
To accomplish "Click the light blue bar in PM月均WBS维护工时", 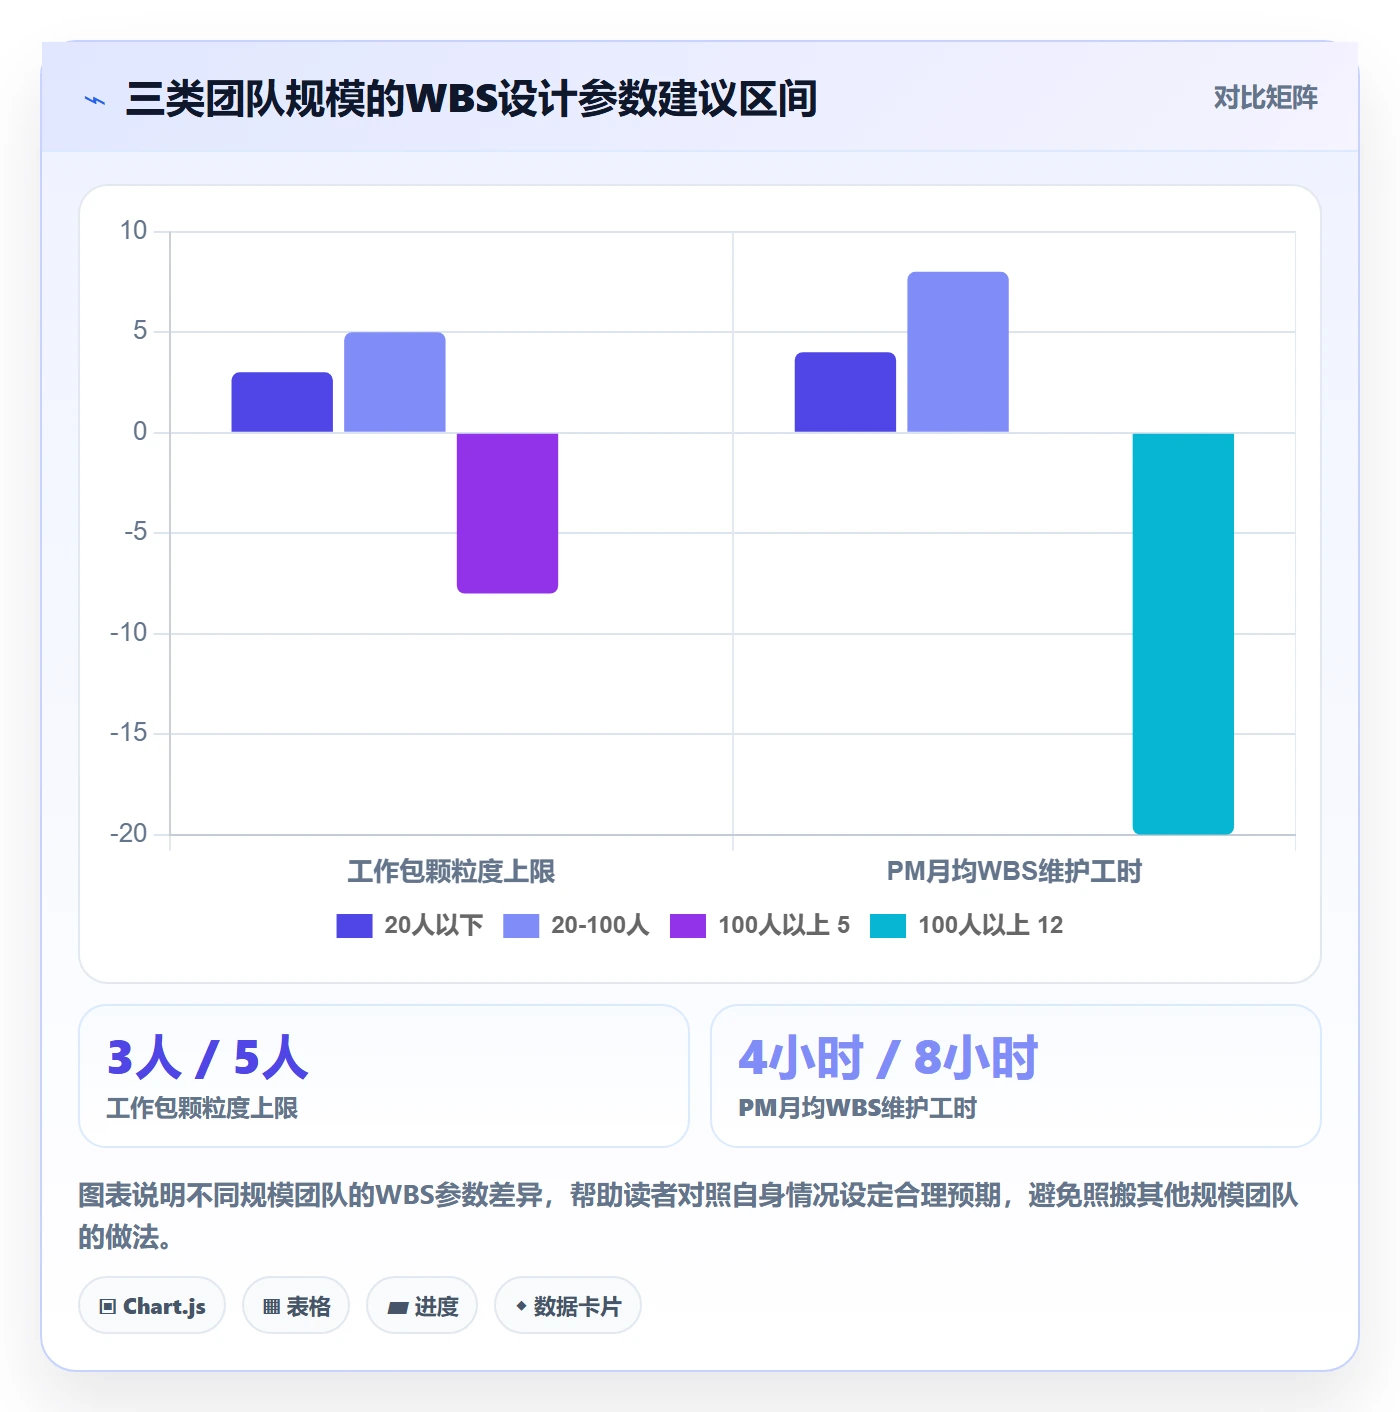I will click(958, 352).
